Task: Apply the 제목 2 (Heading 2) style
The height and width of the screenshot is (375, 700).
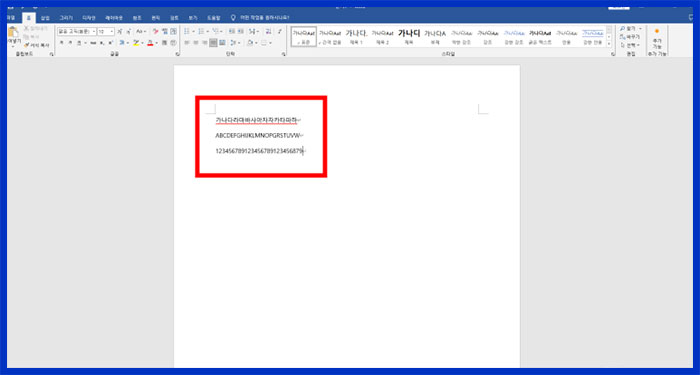Action: 383,36
